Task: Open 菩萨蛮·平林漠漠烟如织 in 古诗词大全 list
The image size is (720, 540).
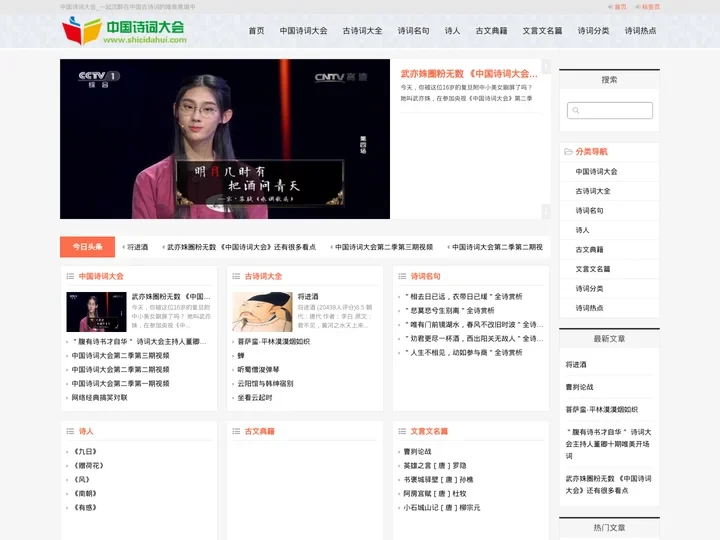Action: point(274,342)
